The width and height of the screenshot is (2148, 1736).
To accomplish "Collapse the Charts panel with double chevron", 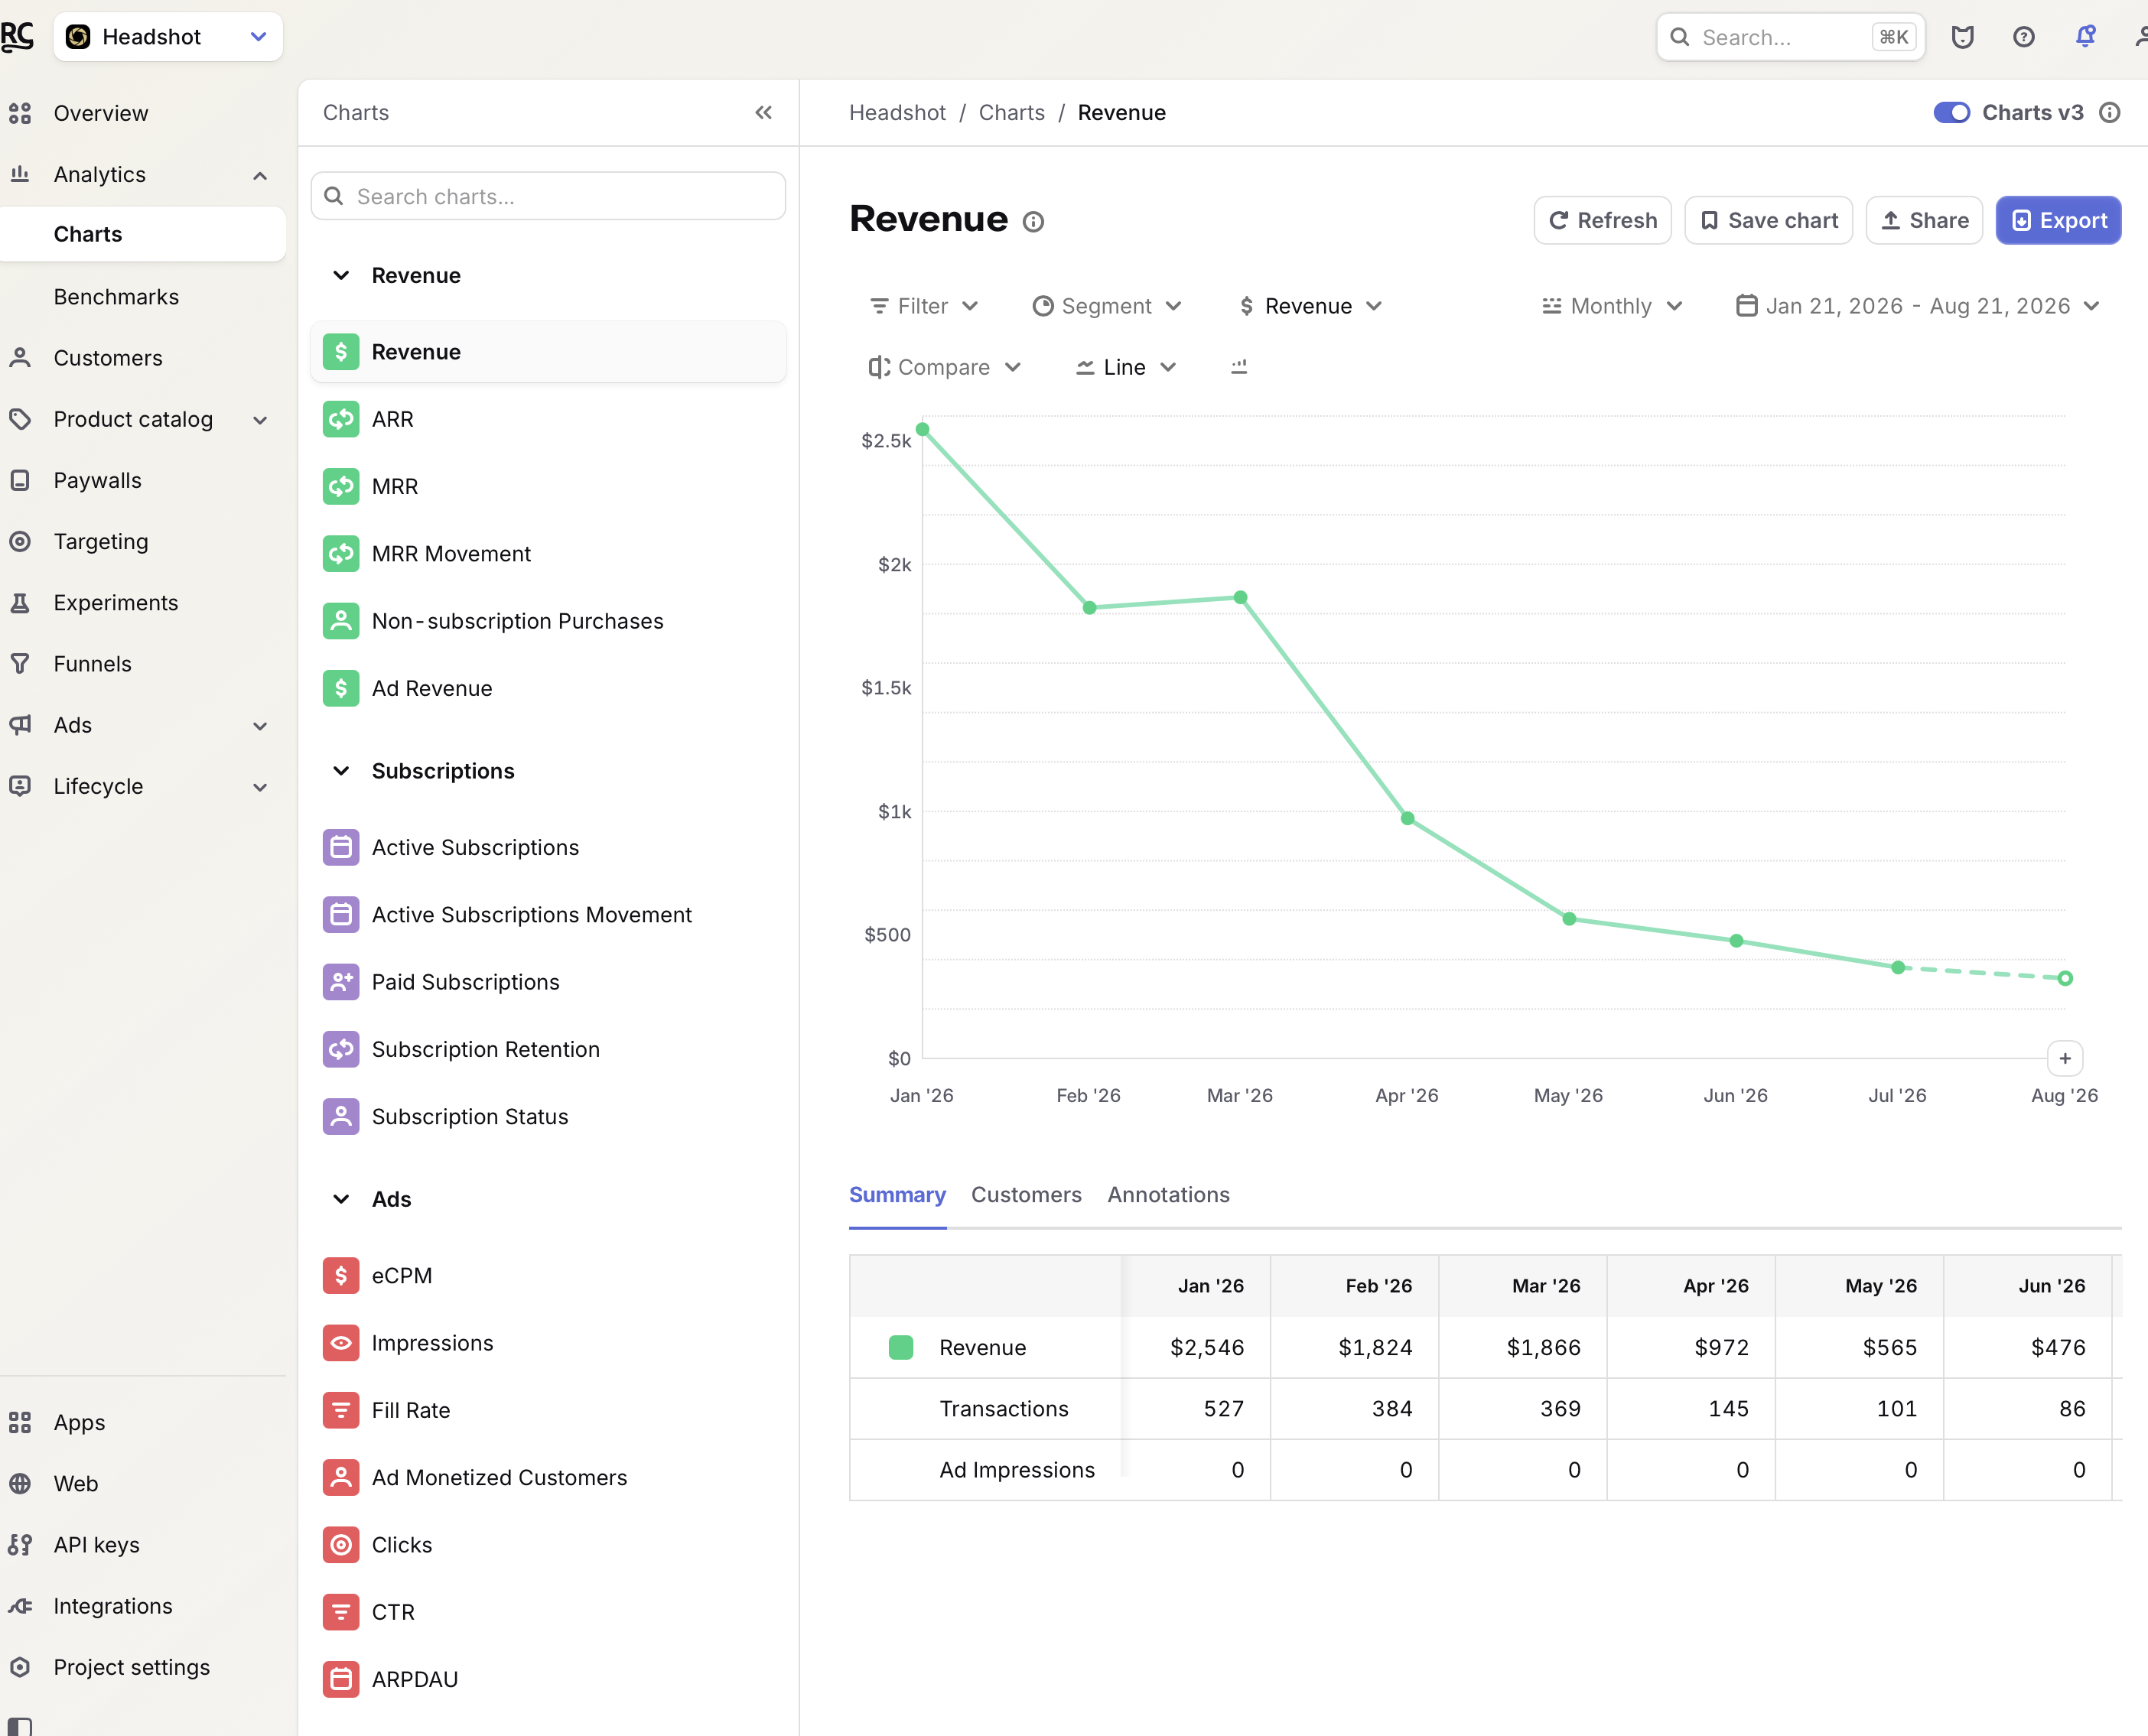I will pos(763,112).
